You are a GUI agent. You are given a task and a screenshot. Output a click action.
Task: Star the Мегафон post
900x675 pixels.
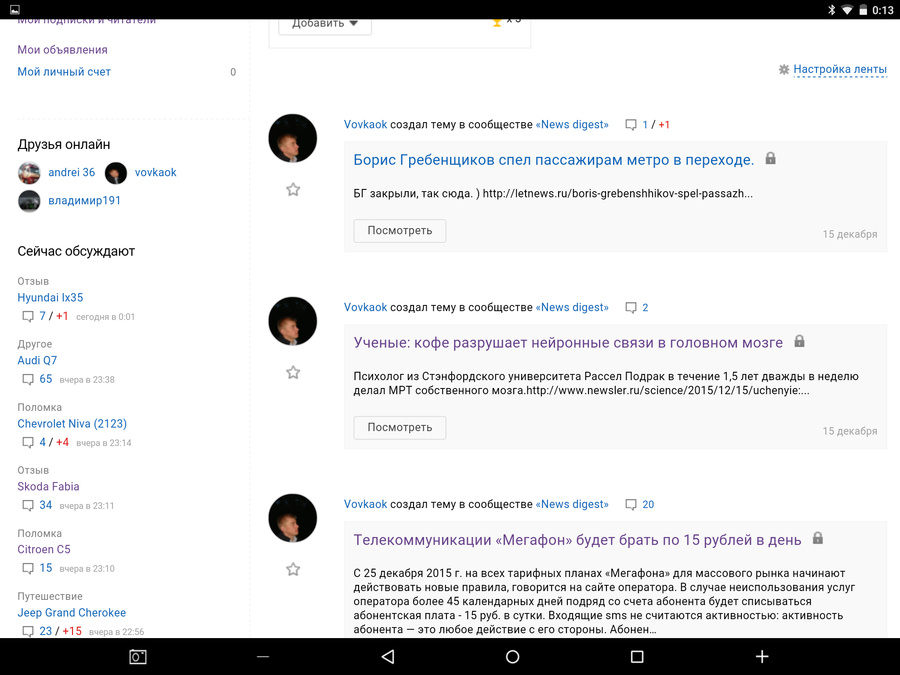293,569
